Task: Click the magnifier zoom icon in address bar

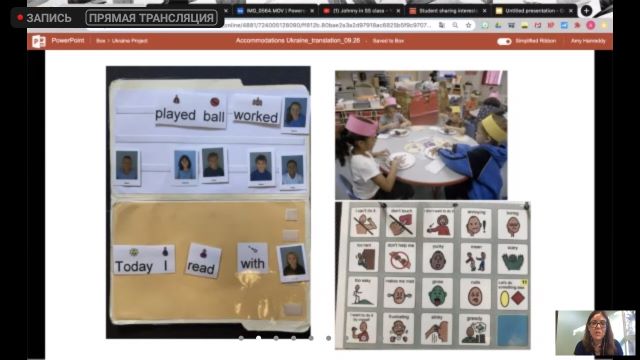Action: tap(455, 25)
